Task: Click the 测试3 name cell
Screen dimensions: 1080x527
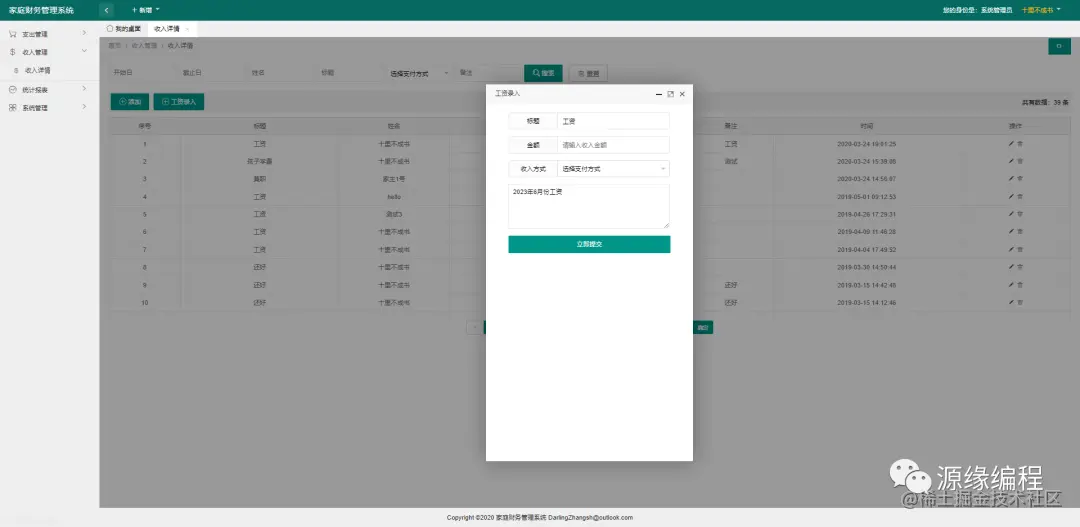Action: click(x=394, y=214)
